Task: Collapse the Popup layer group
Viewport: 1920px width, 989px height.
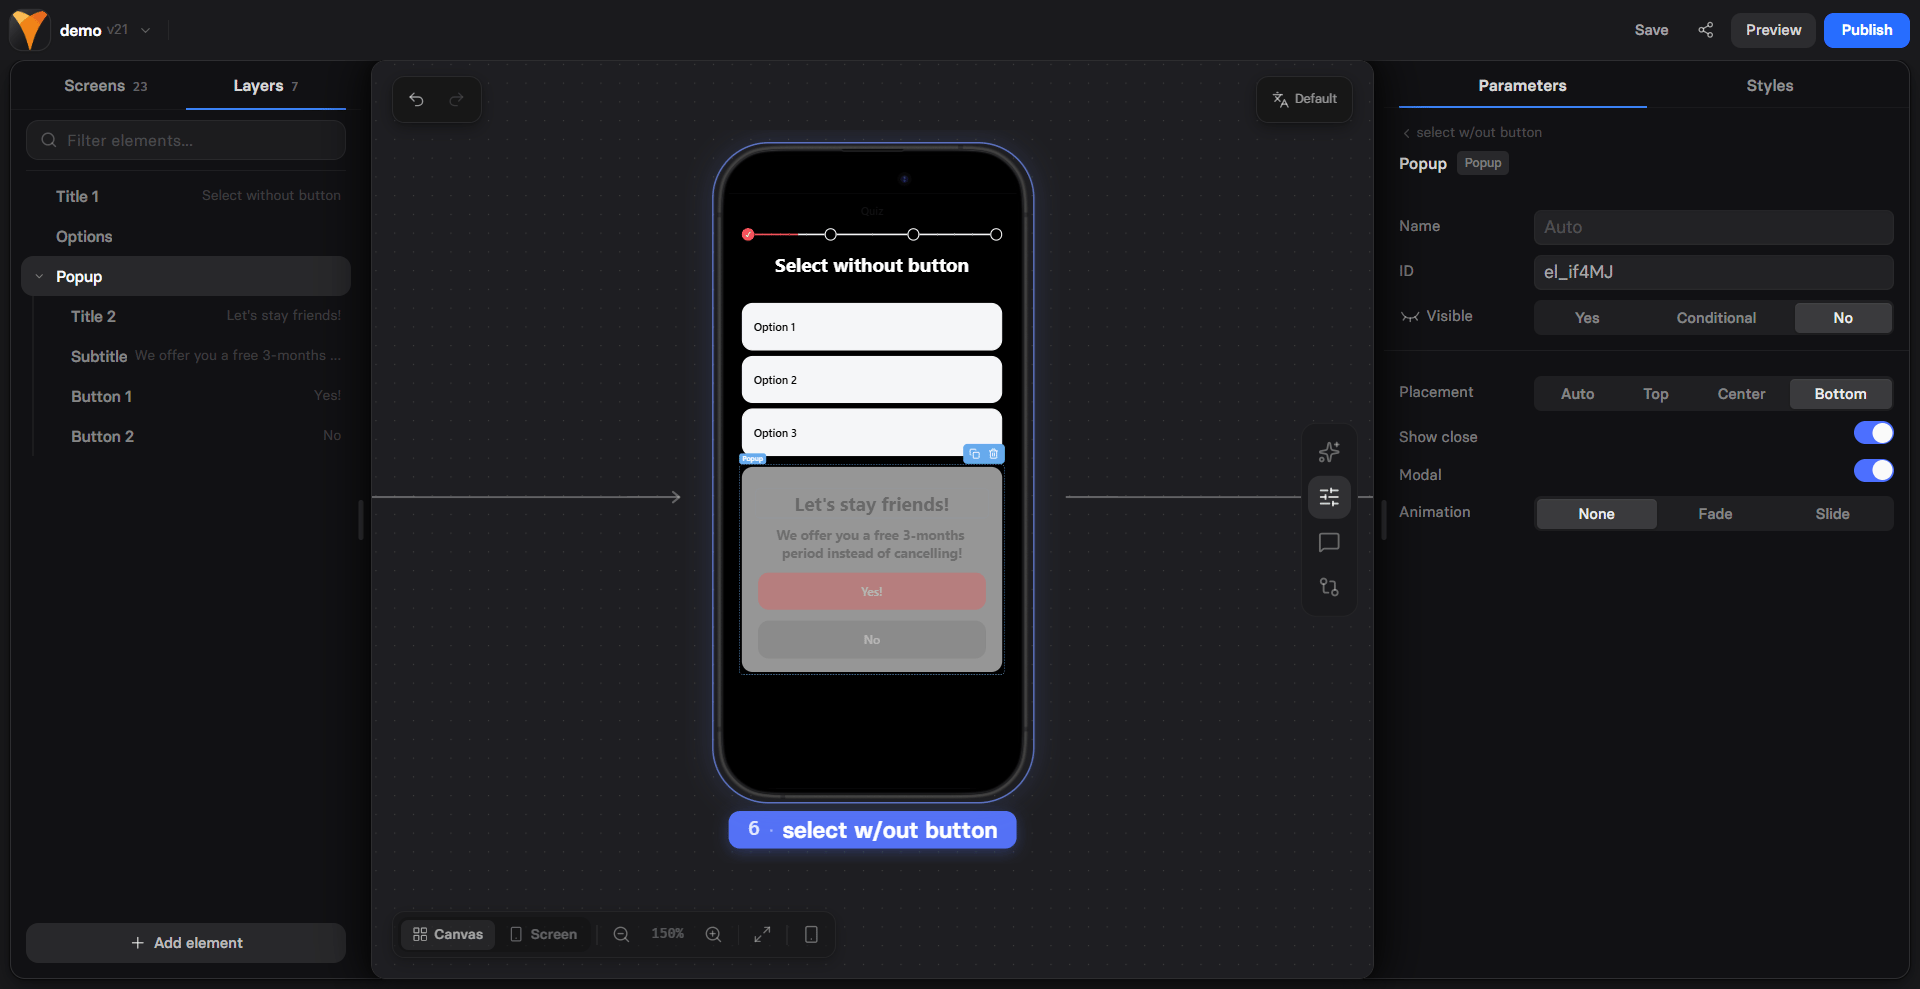Action: point(39,276)
